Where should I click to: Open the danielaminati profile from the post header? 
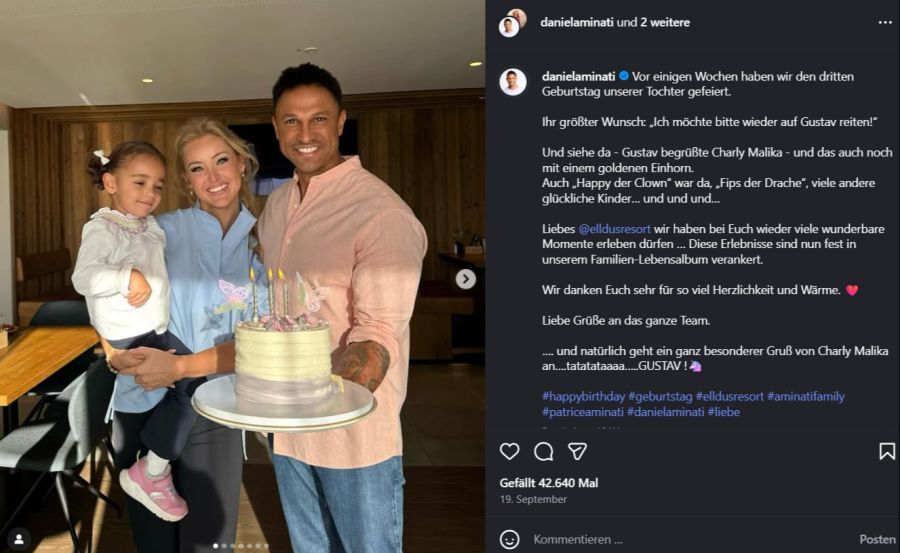tap(577, 22)
